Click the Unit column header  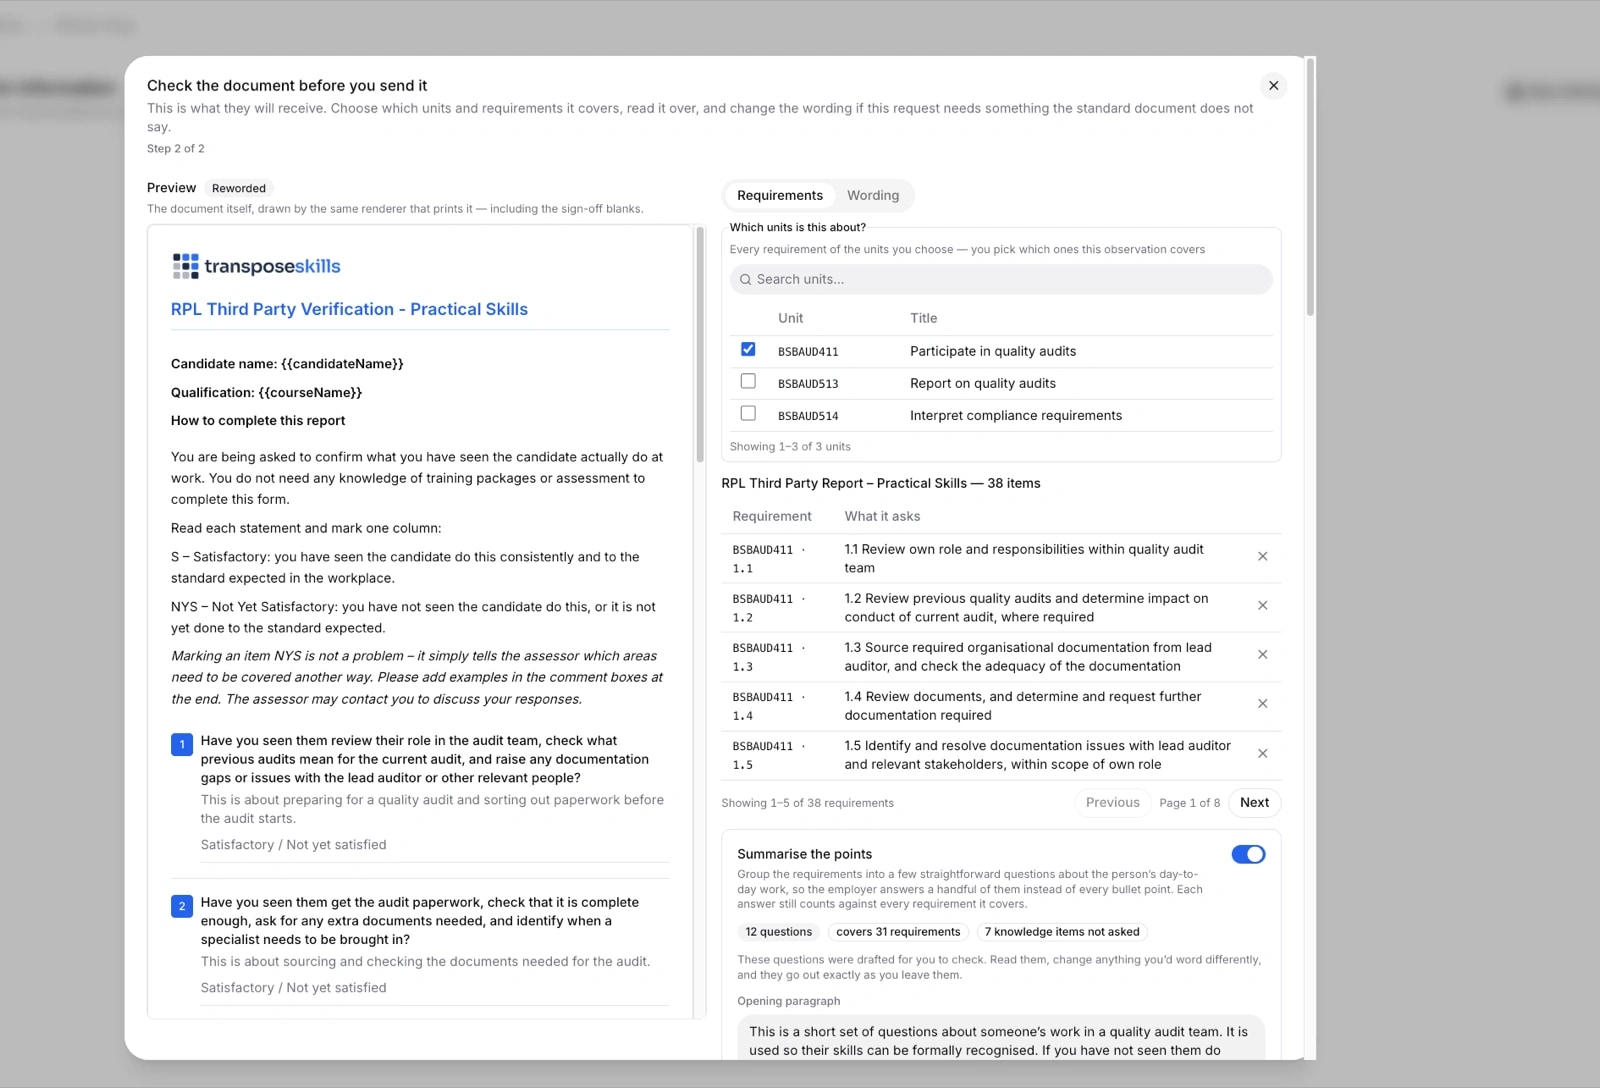click(790, 318)
